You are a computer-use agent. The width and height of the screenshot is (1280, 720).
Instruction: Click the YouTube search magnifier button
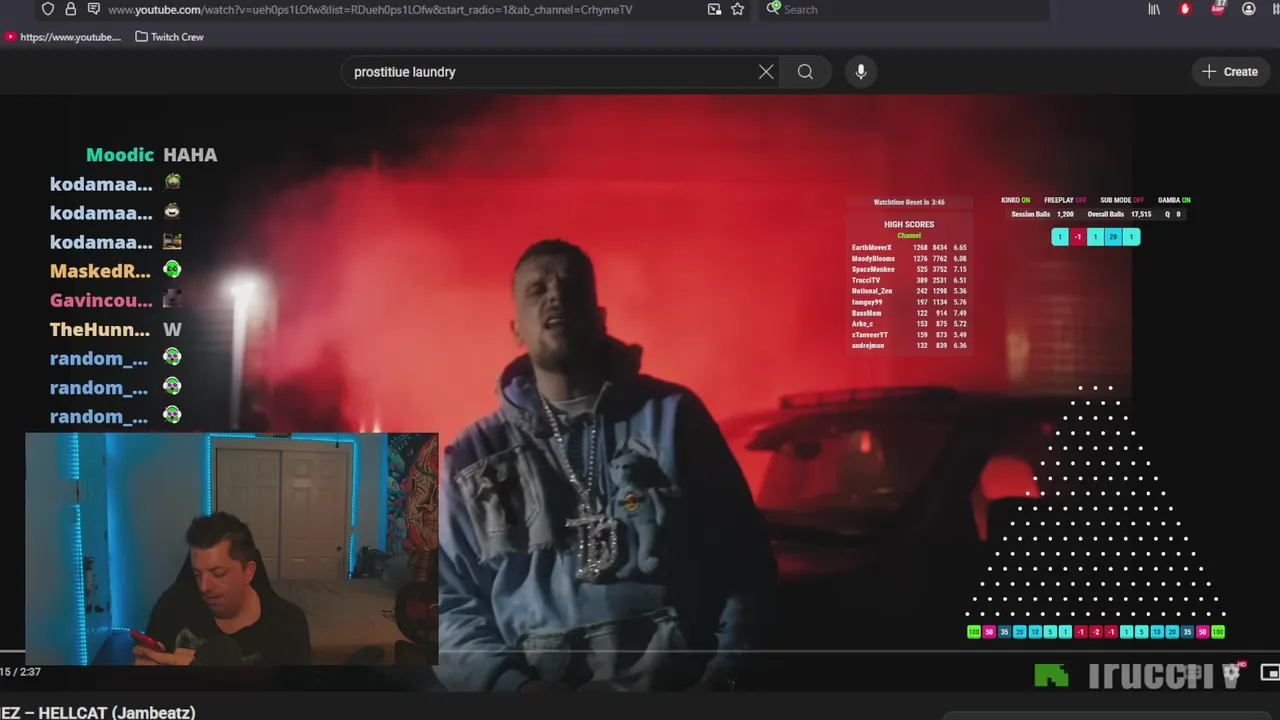point(805,72)
